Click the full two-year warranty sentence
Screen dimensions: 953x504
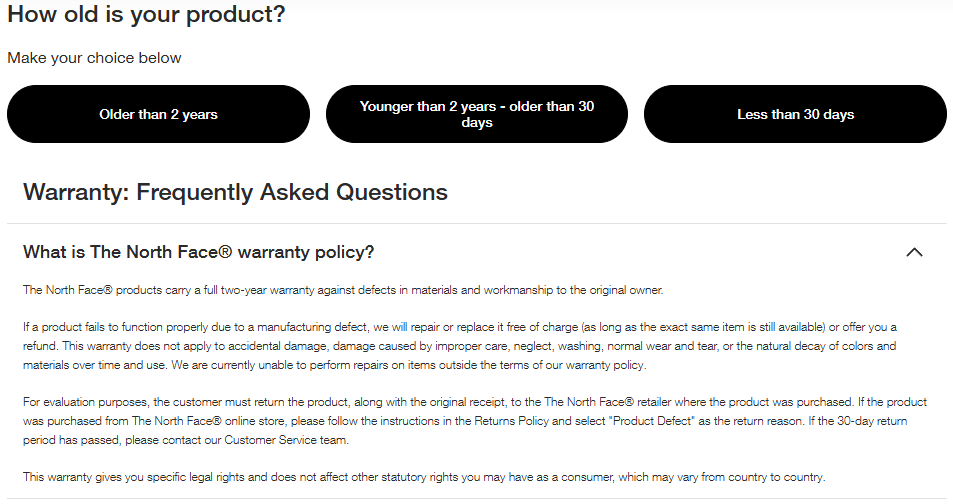click(343, 290)
